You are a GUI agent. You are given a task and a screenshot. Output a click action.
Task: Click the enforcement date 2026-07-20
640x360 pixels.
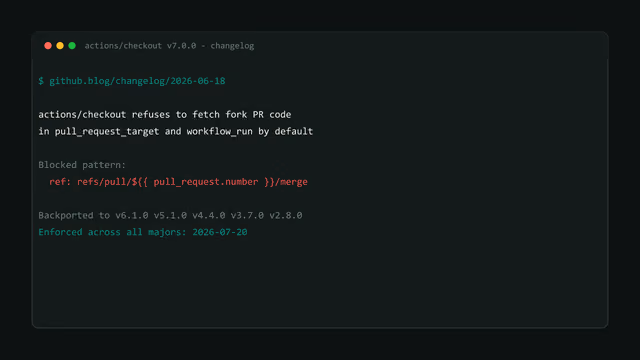point(220,232)
